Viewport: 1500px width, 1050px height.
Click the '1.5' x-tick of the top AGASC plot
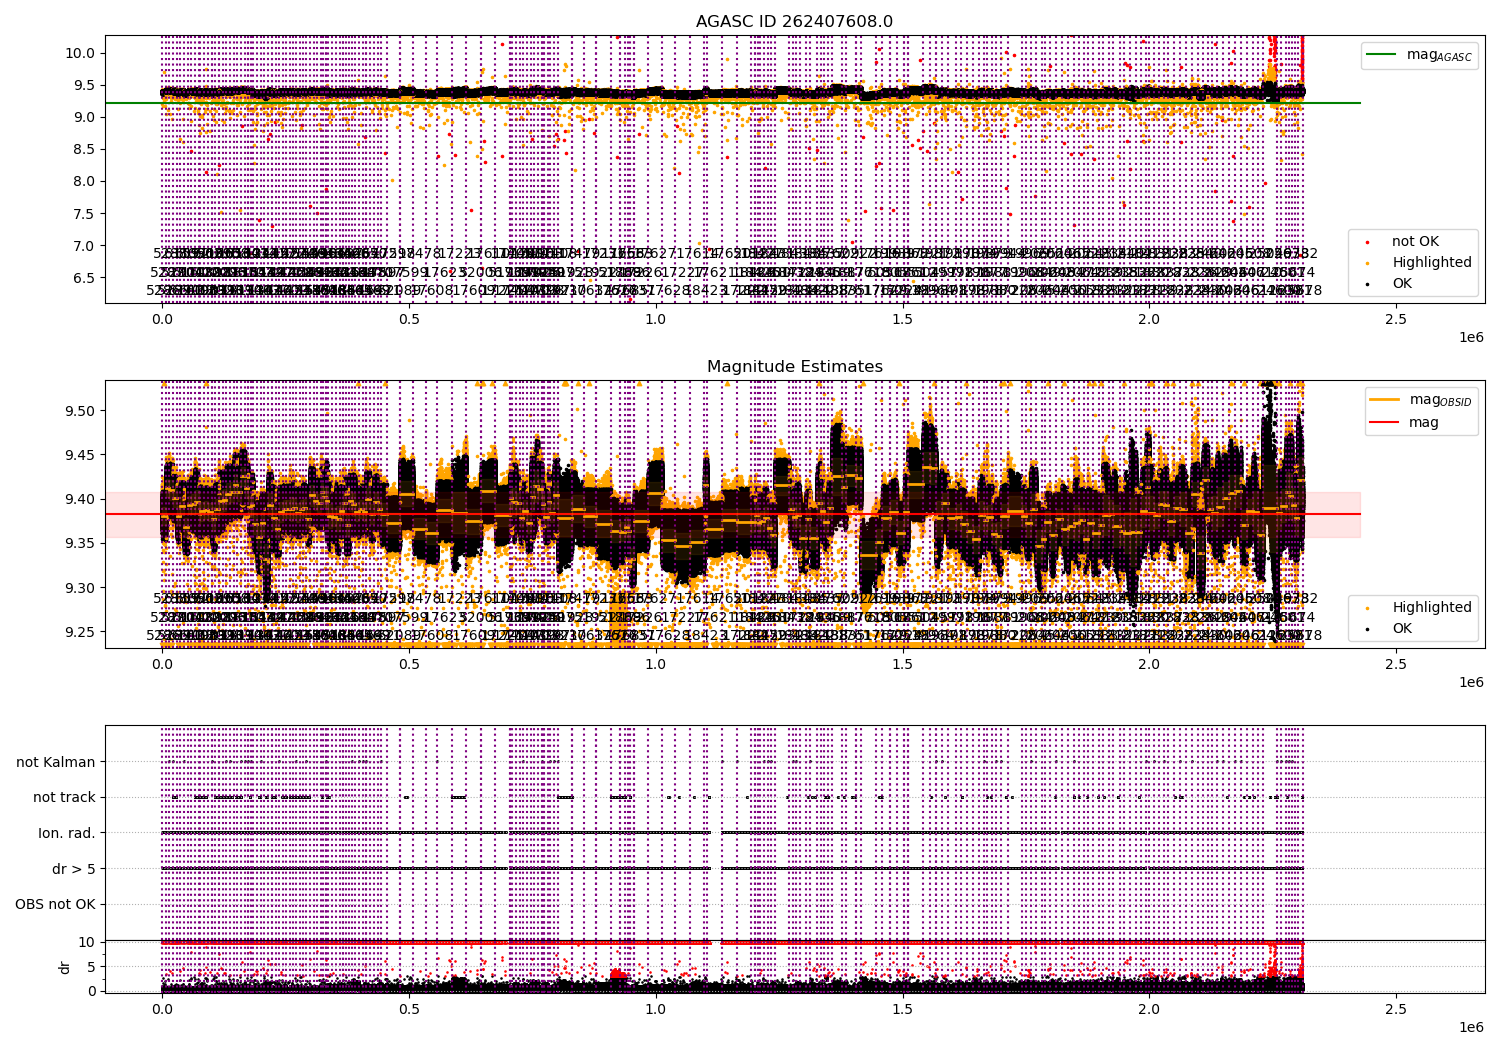[902, 320]
